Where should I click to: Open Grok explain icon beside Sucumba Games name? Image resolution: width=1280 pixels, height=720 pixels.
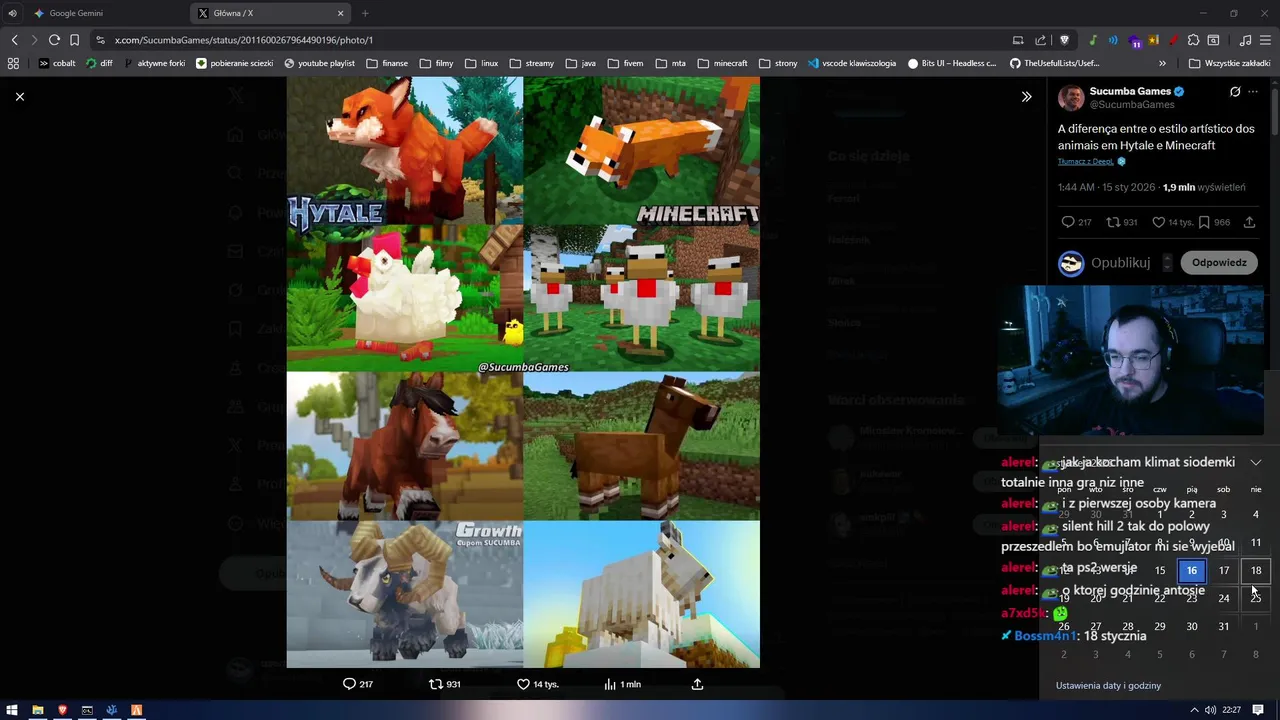click(1235, 92)
